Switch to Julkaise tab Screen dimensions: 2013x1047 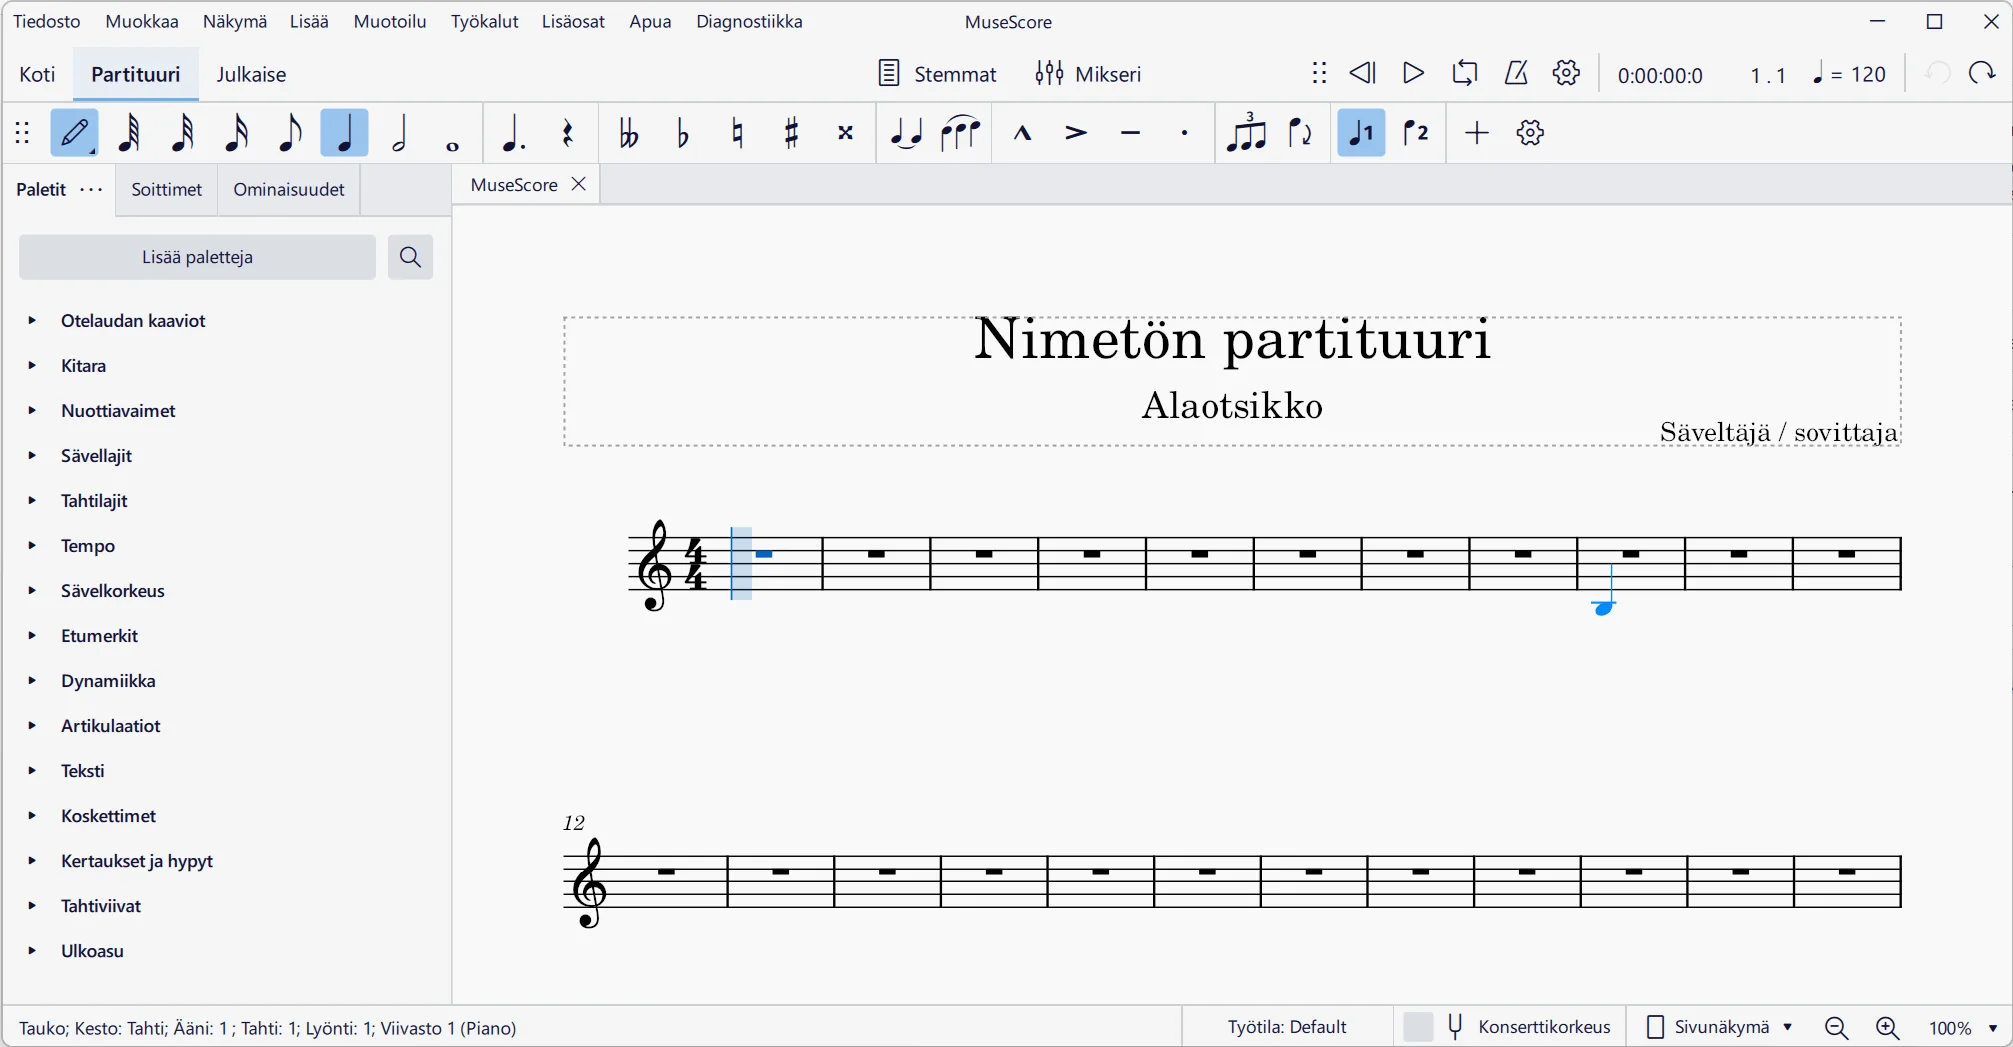(x=251, y=74)
